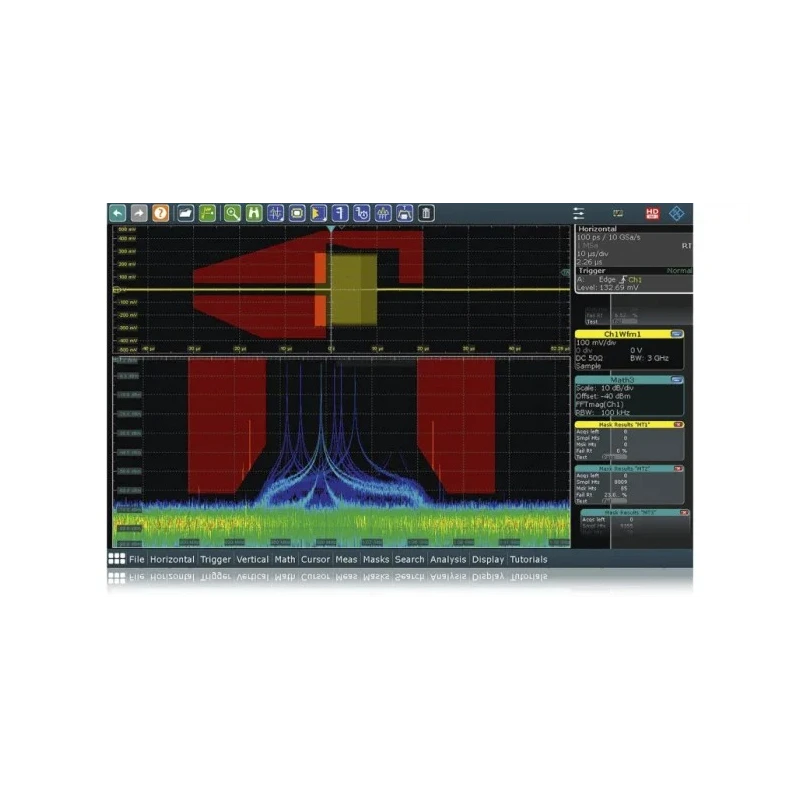Click the zone trigger toolbar icon

click(x=404, y=213)
